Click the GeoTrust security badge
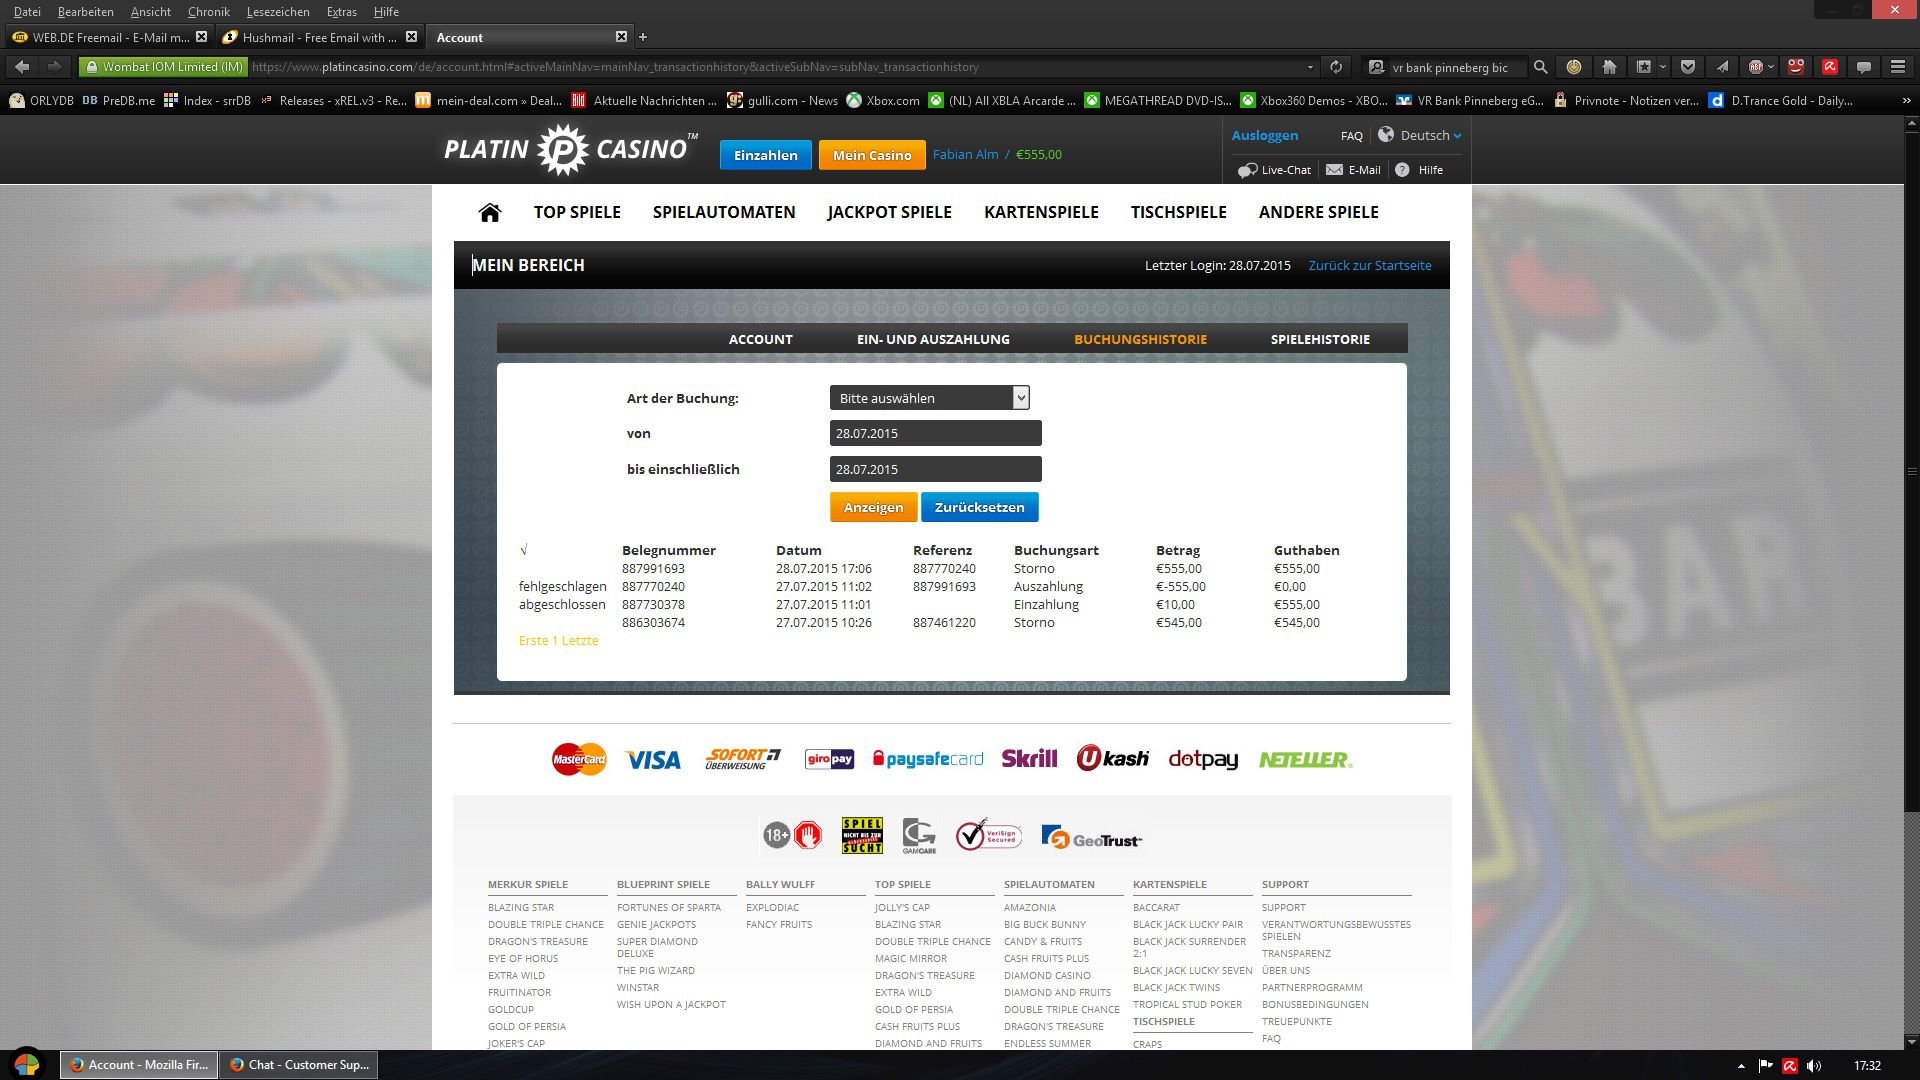1920x1080 pixels. 1091,837
